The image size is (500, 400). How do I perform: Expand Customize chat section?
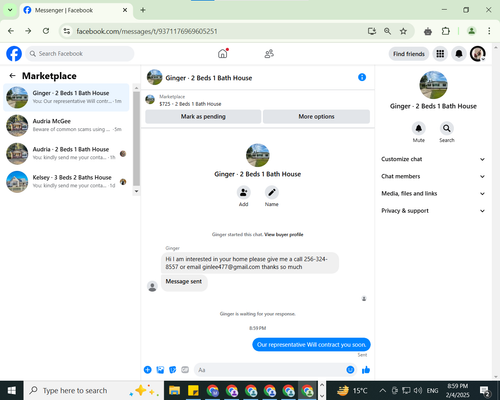click(x=433, y=159)
